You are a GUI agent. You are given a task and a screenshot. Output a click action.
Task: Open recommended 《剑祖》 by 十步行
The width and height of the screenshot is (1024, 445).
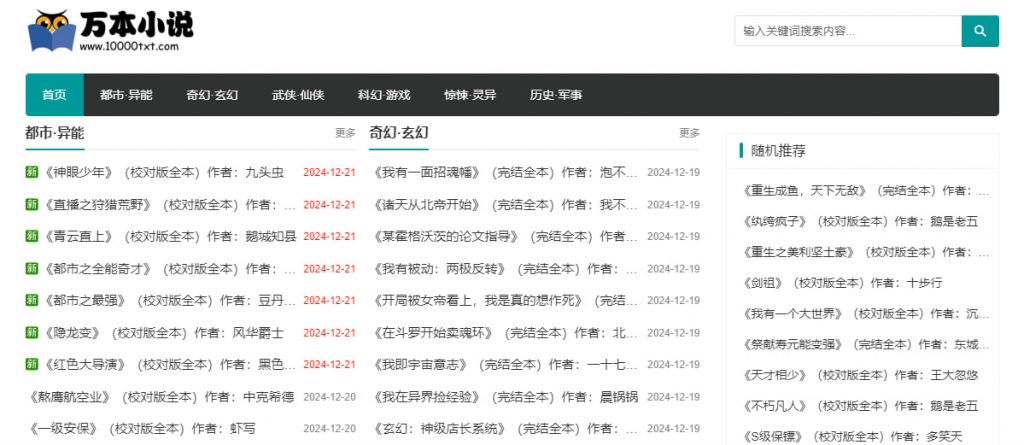(x=842, y=283)
